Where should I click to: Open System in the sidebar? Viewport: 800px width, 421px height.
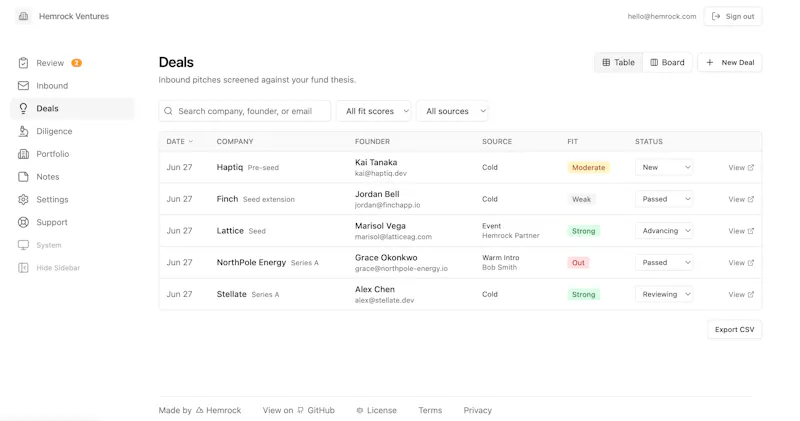tap(72, 245)
